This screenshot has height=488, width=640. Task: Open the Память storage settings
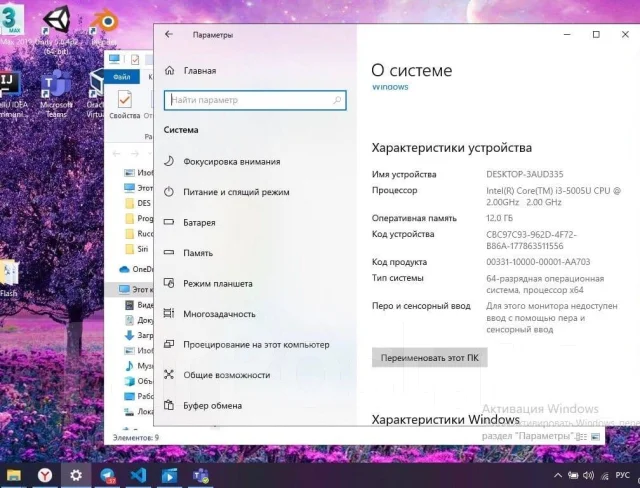pos(188,253)
